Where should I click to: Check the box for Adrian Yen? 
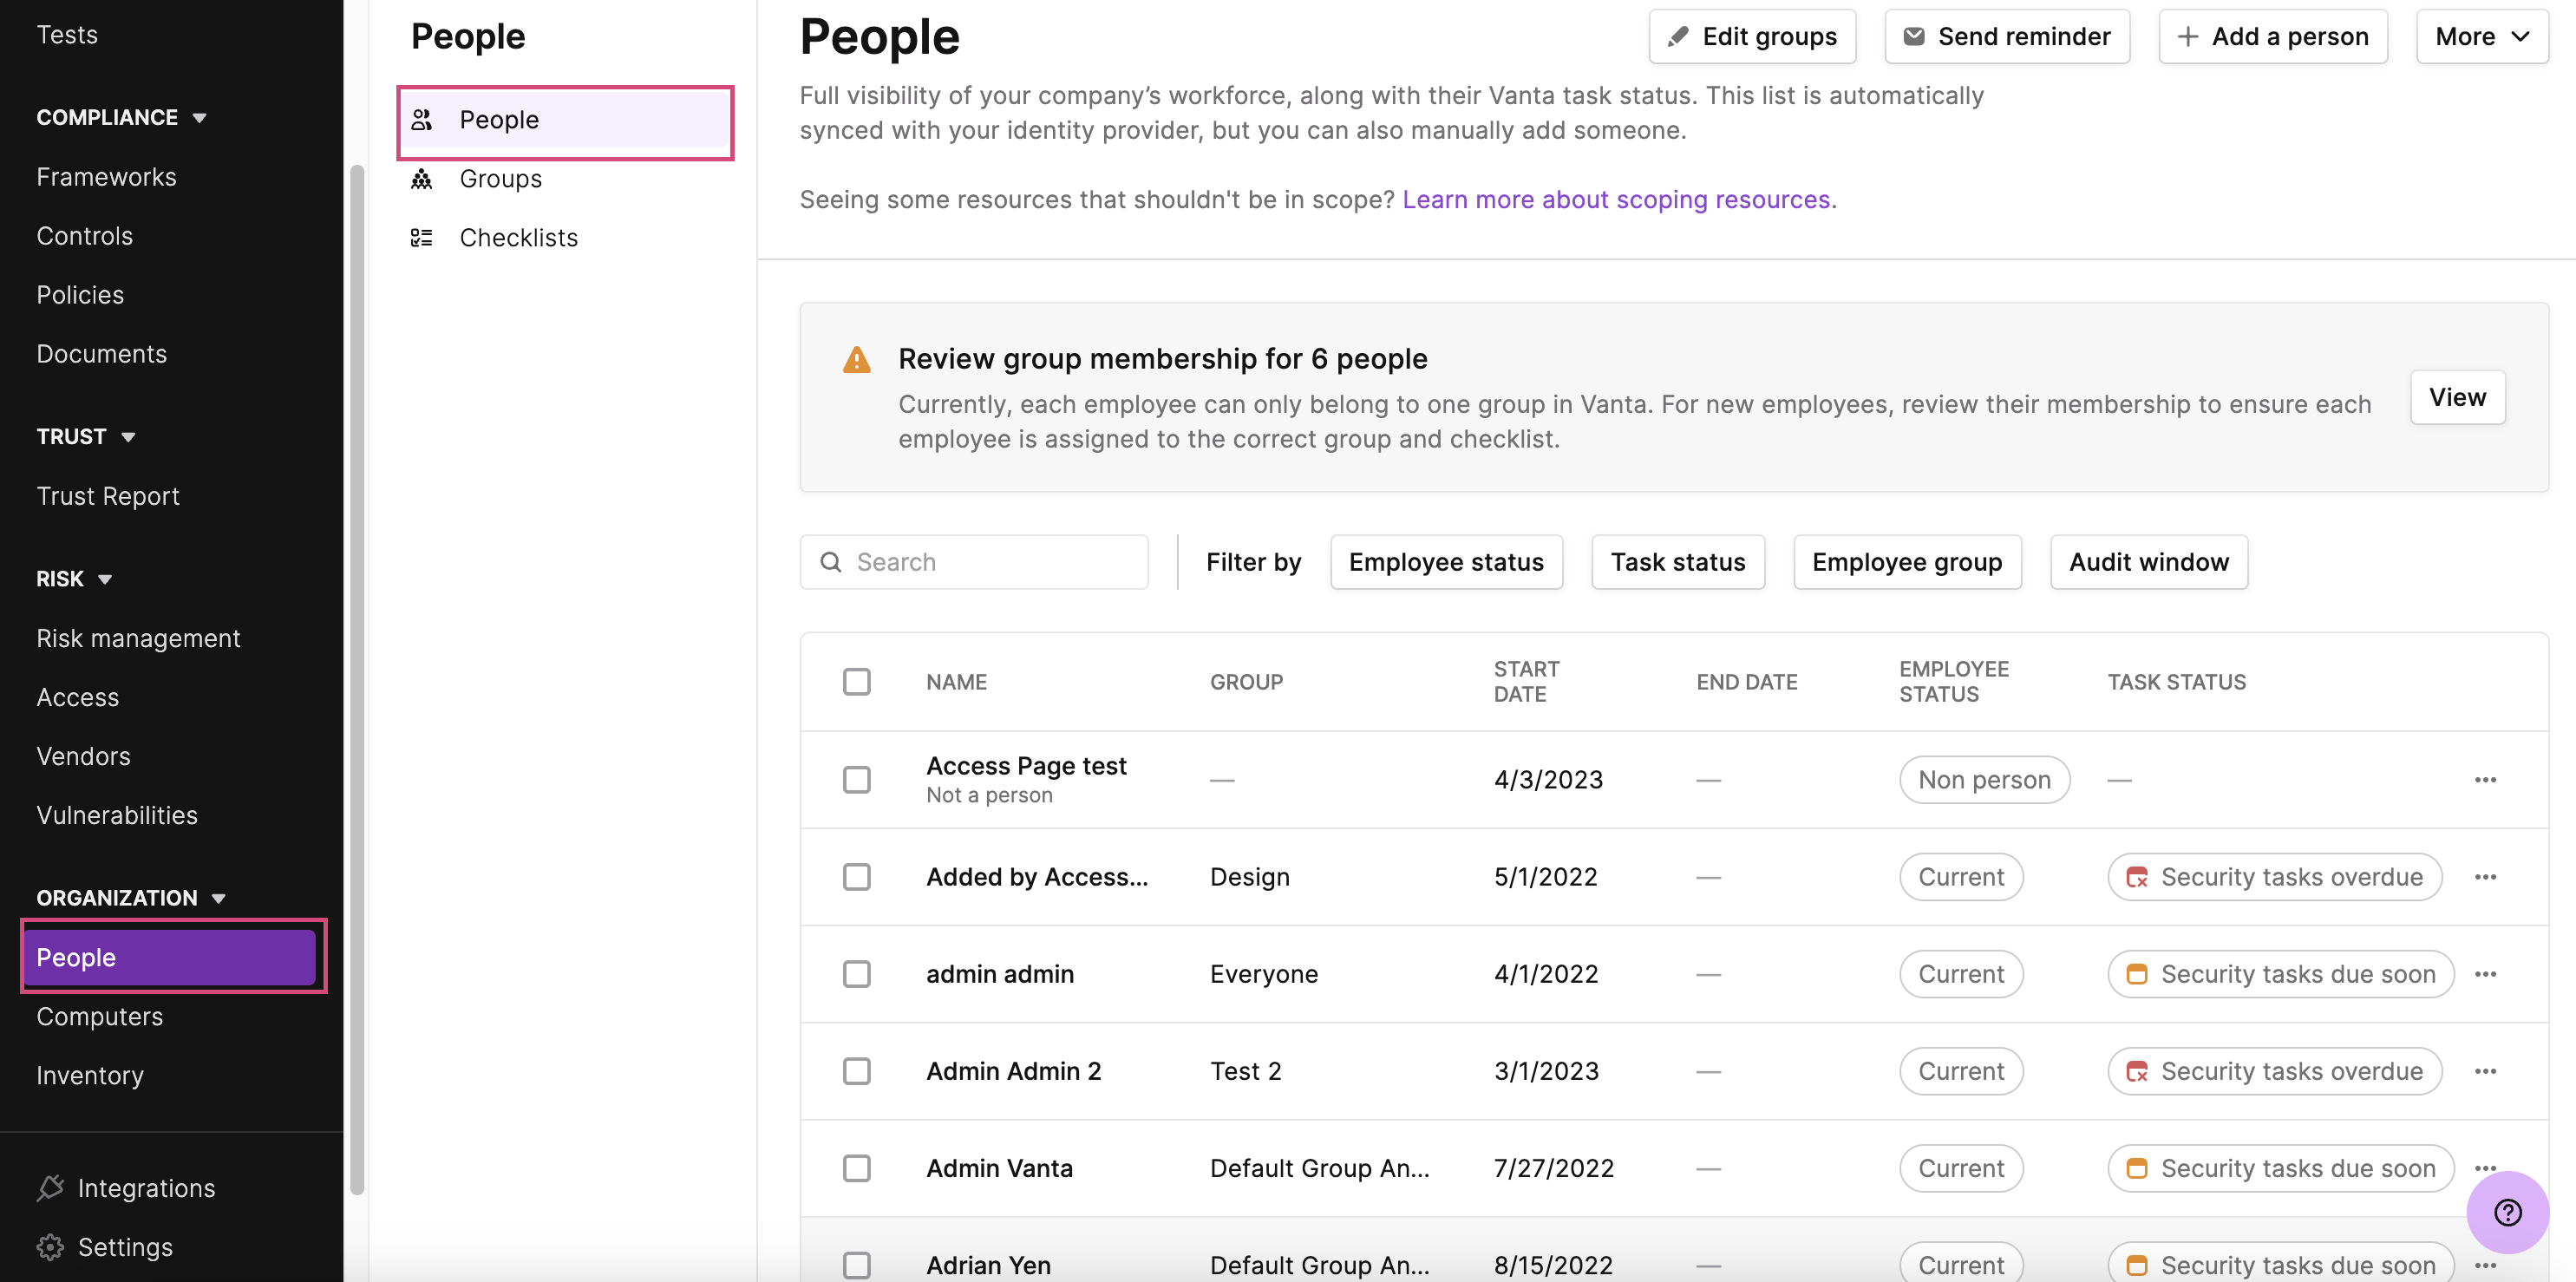[857, 1265]
